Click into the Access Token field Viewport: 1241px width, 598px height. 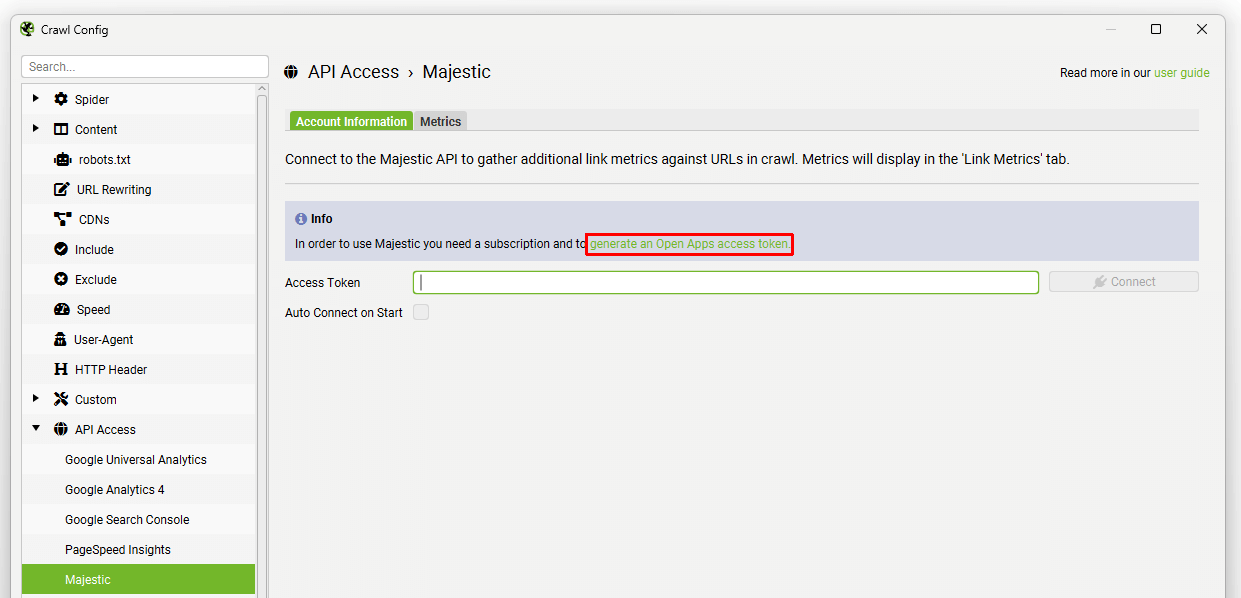(725, 282)
